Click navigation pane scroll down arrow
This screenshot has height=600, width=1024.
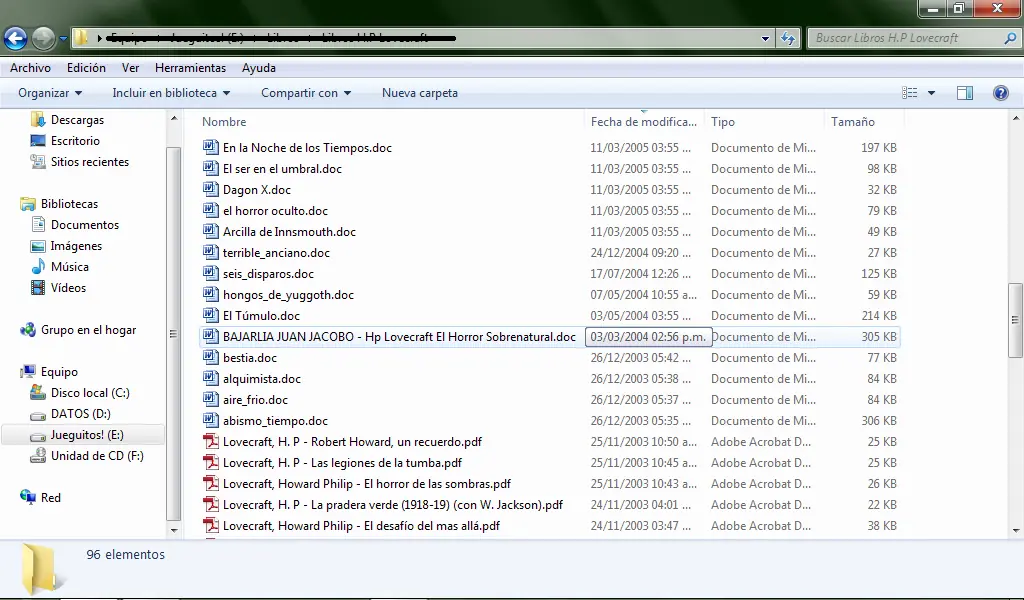(174, 530)
